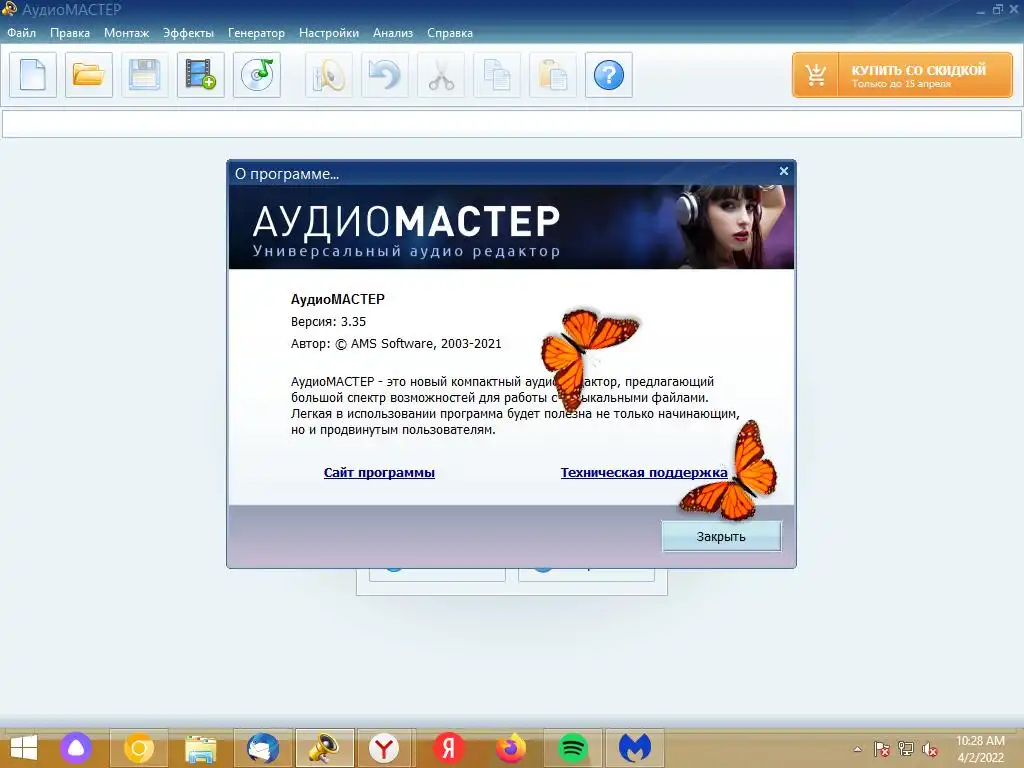The height and width of the screenshot is (768, 1024).
Task: Click the audio CD music-note icon
Action: 257,75
